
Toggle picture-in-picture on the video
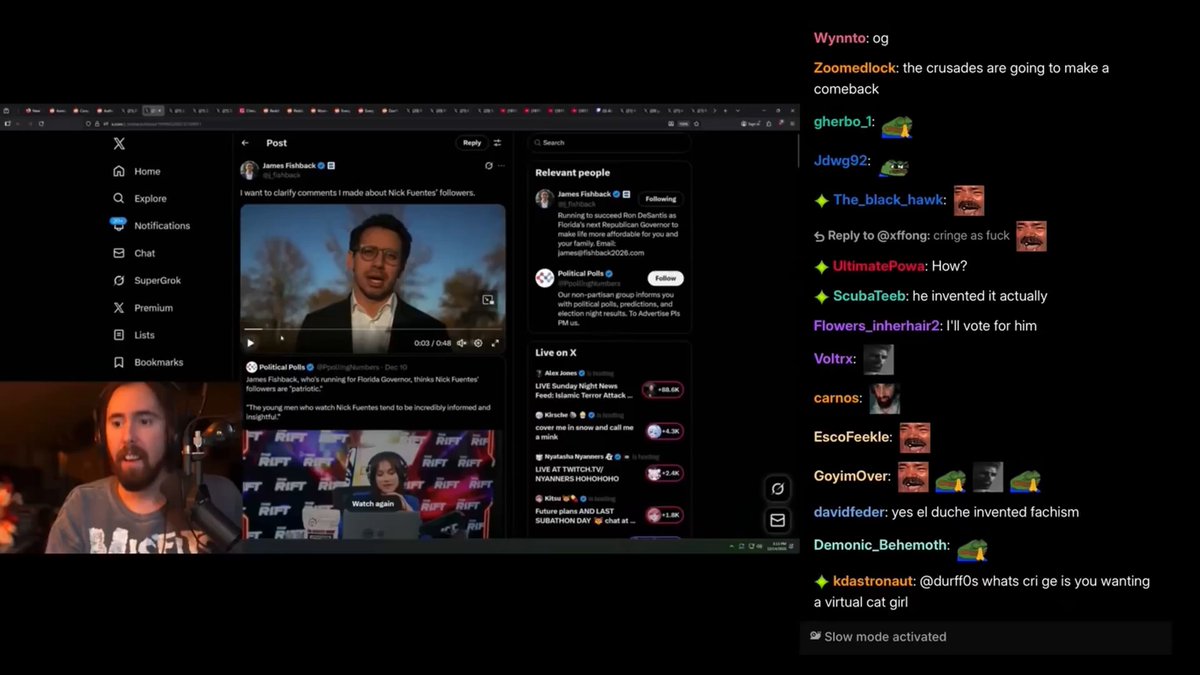click(488, 299)
